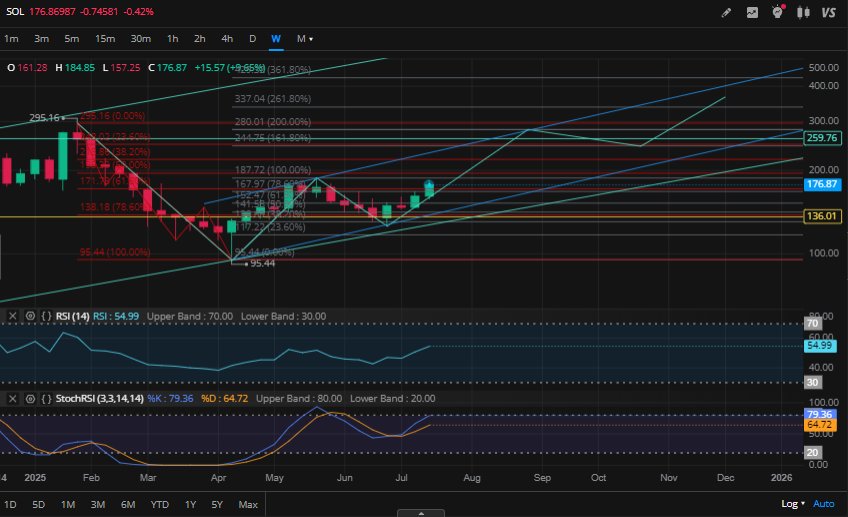Click the StochRSI %K 79.36 value tag
The height and width of the screenshot is (517, 848).
[820, 414]
